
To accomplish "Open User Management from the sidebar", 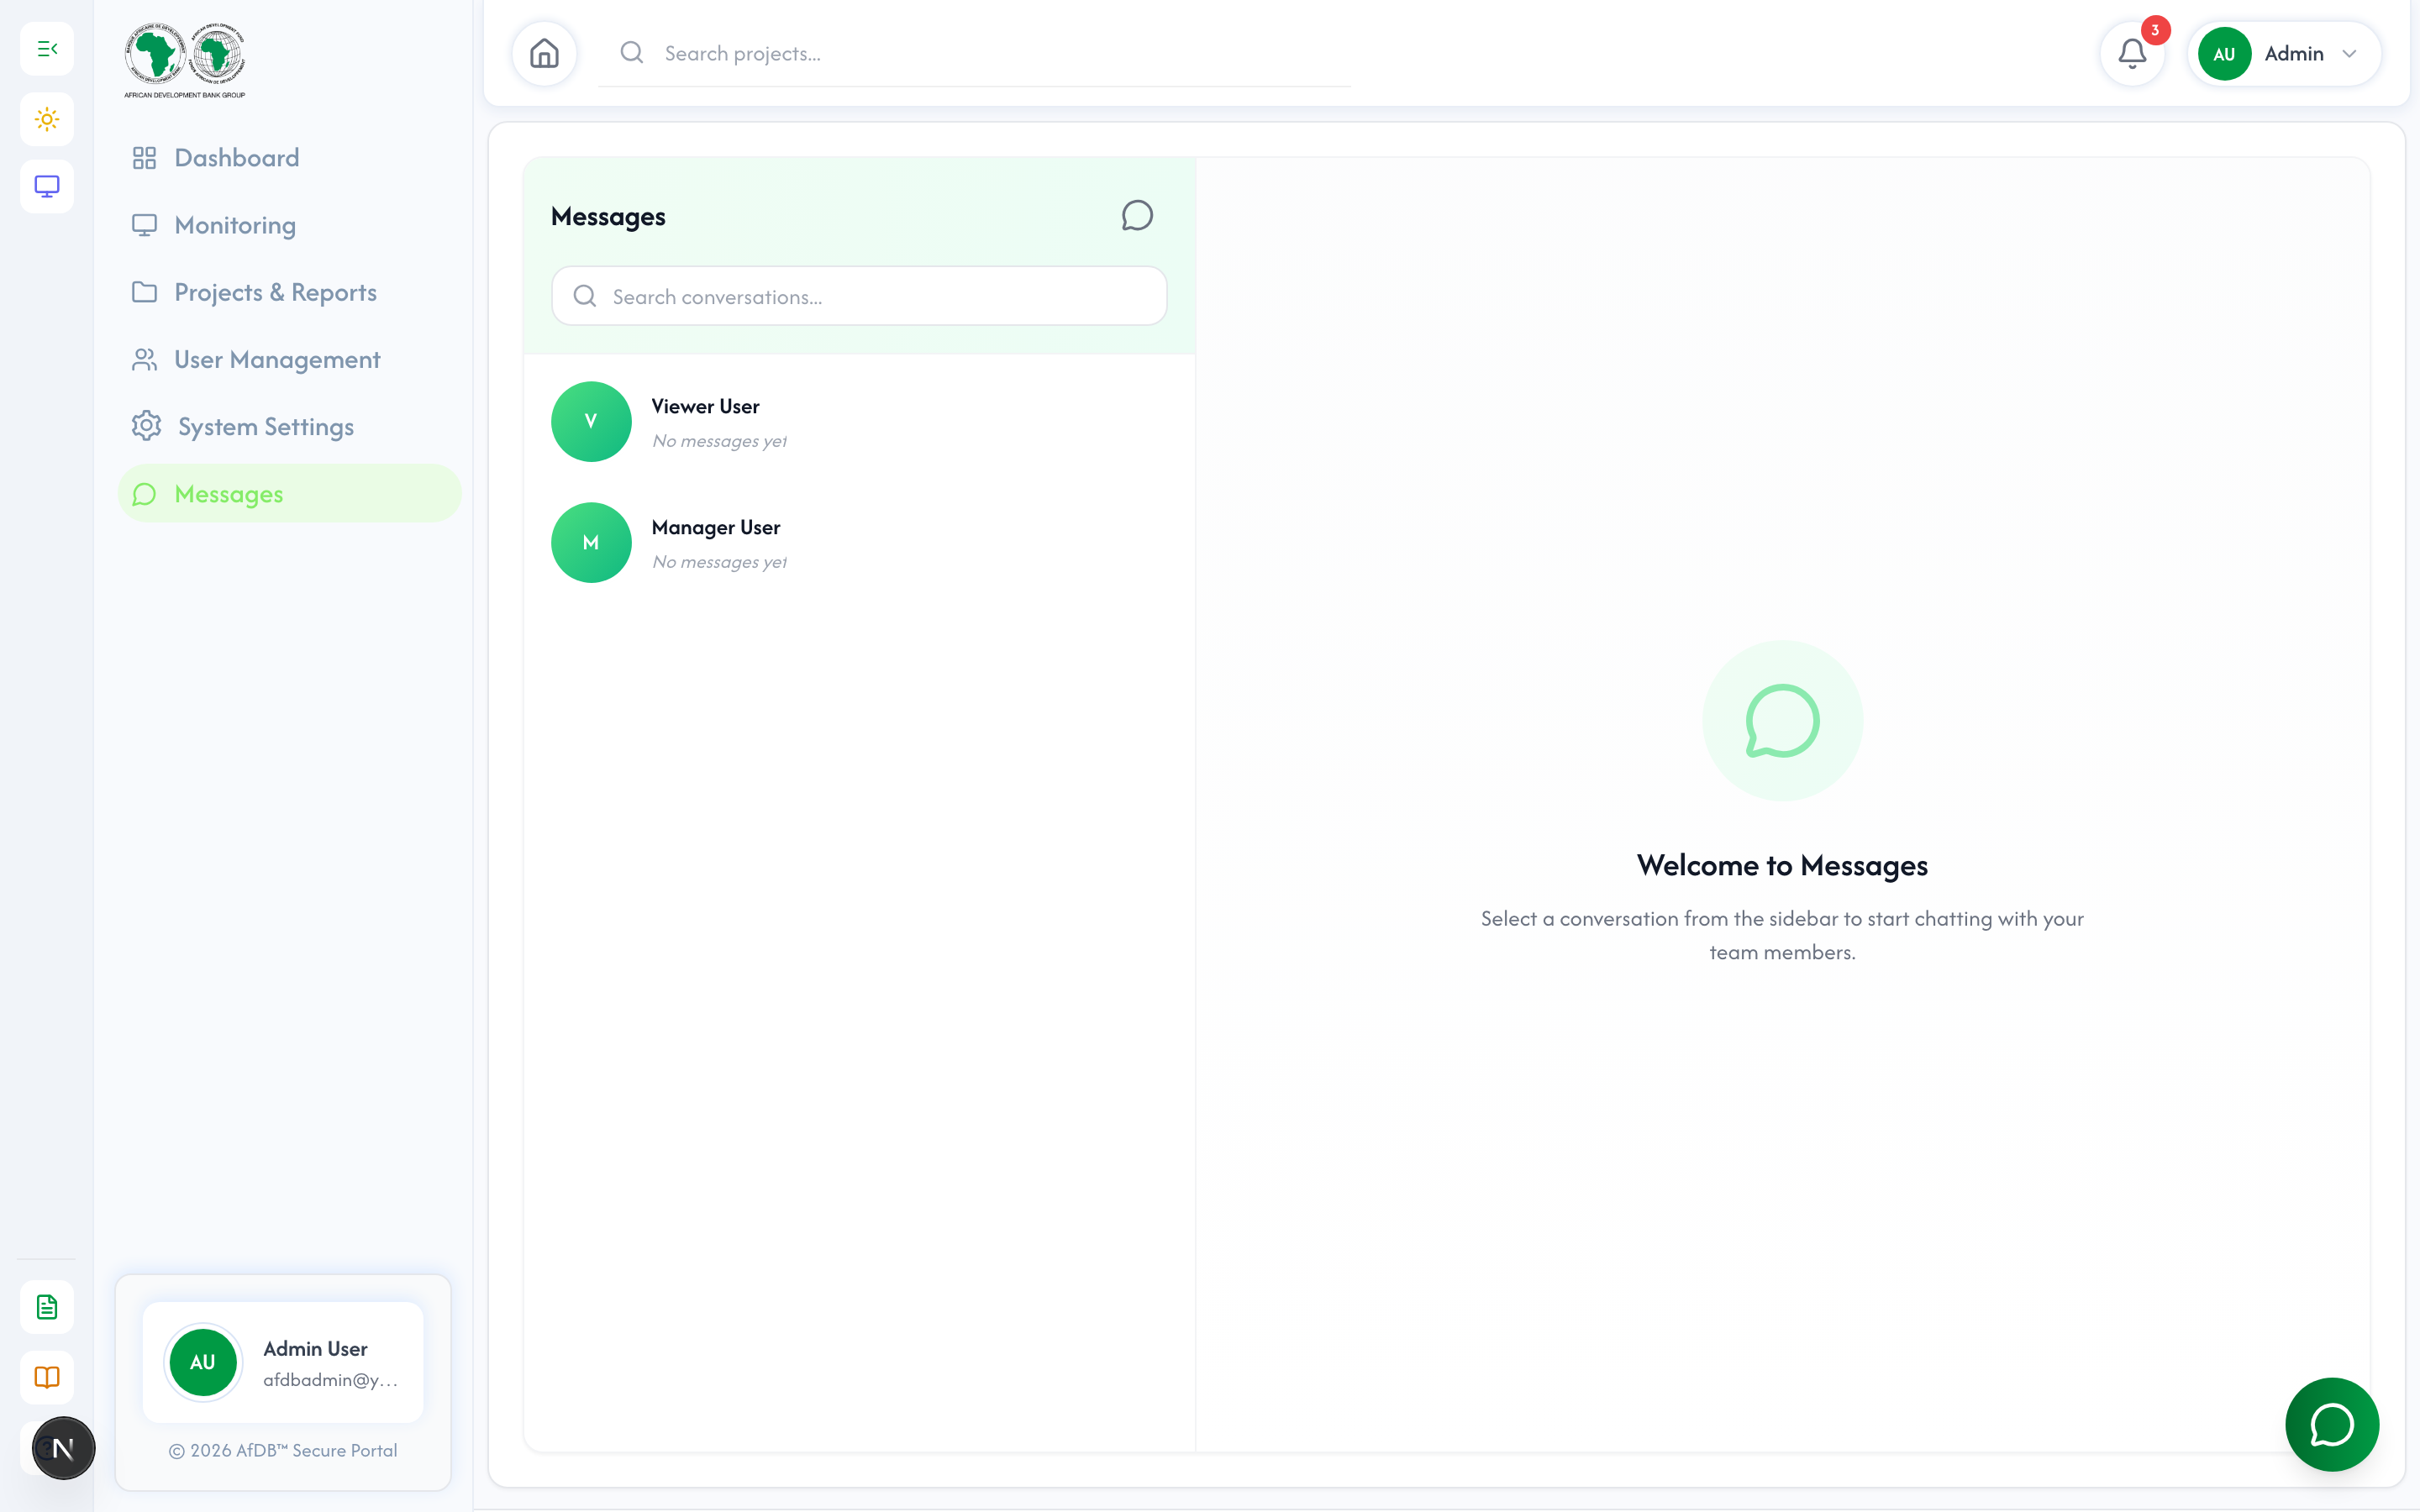I will 289,359.
